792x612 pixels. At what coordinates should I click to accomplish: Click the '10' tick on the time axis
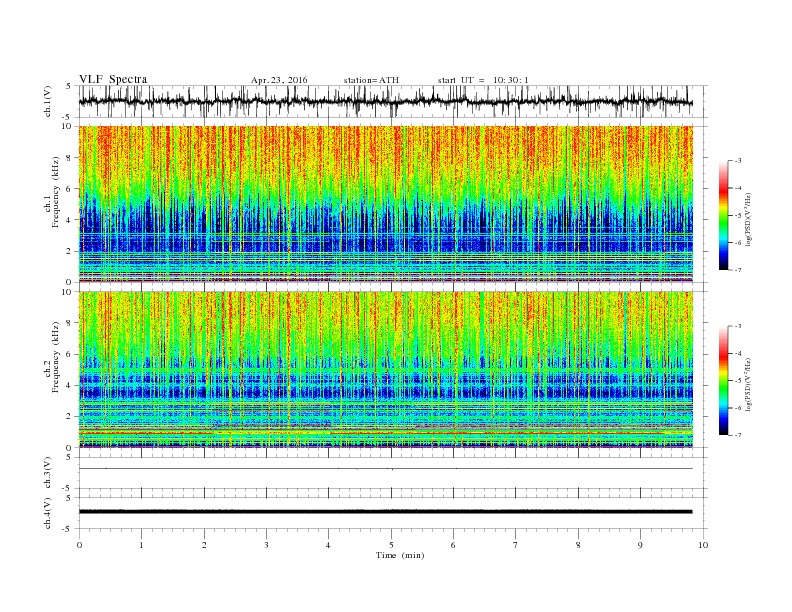click(703, 545)
